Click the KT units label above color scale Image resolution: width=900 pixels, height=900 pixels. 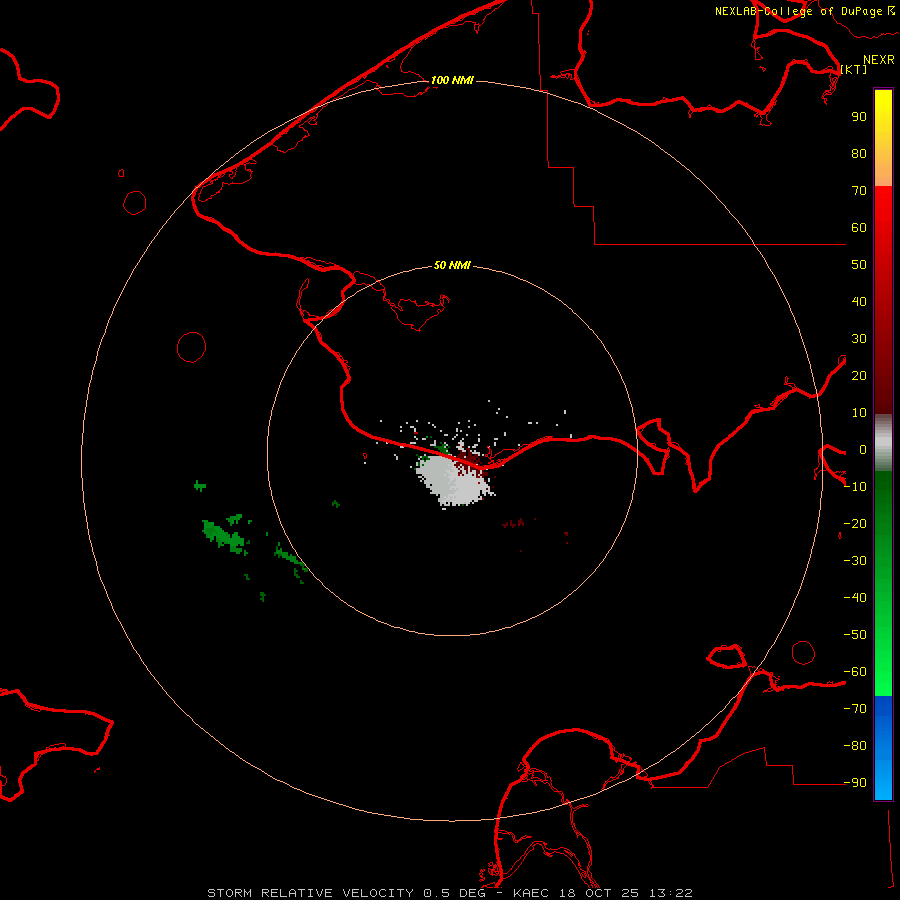pyautogui.click(x=854, y=69)
